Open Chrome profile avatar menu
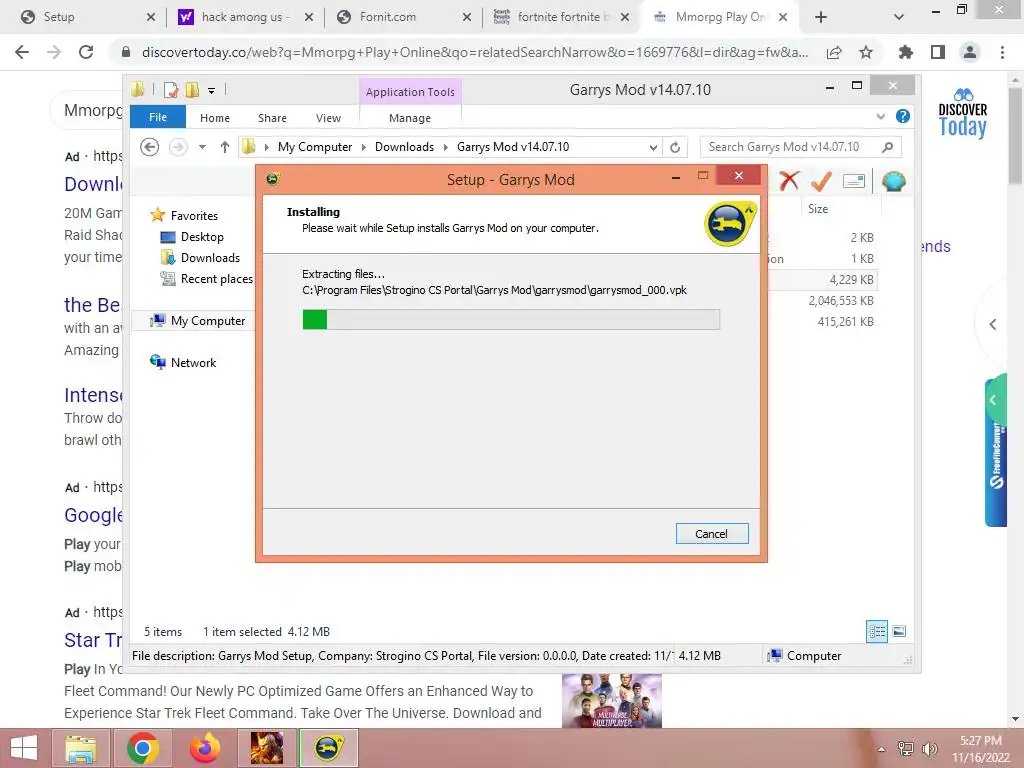This screenshot has height=768, width=1024. [970, 52]
